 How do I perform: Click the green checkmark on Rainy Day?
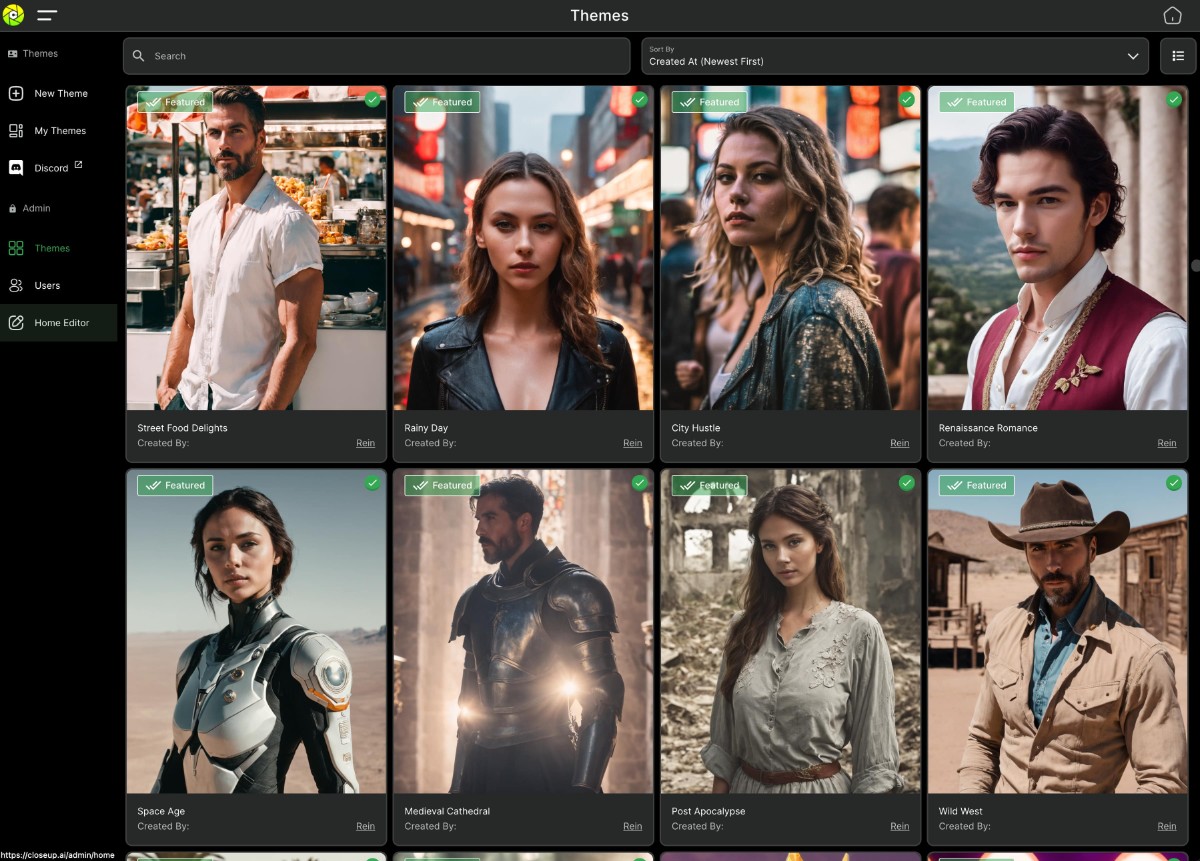coord(640,99)
